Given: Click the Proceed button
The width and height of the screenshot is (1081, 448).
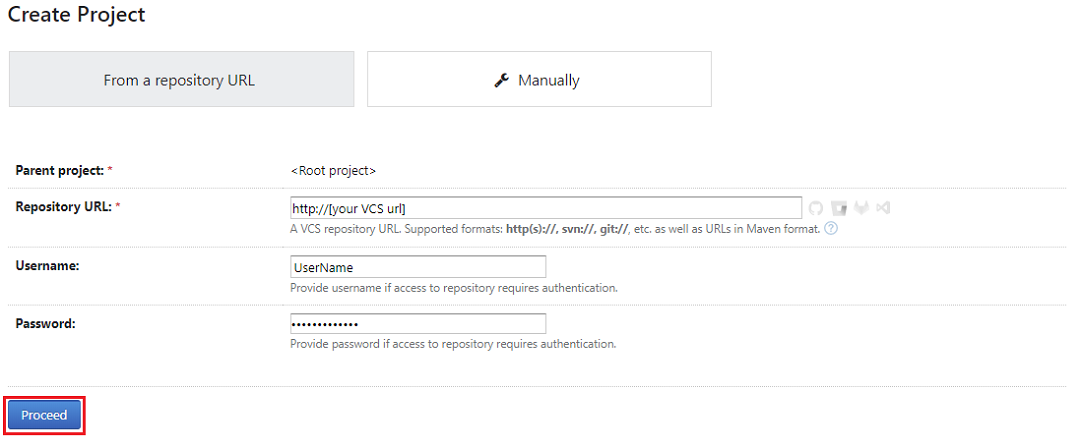Looking at the screenshot, I should pos(44,416).
